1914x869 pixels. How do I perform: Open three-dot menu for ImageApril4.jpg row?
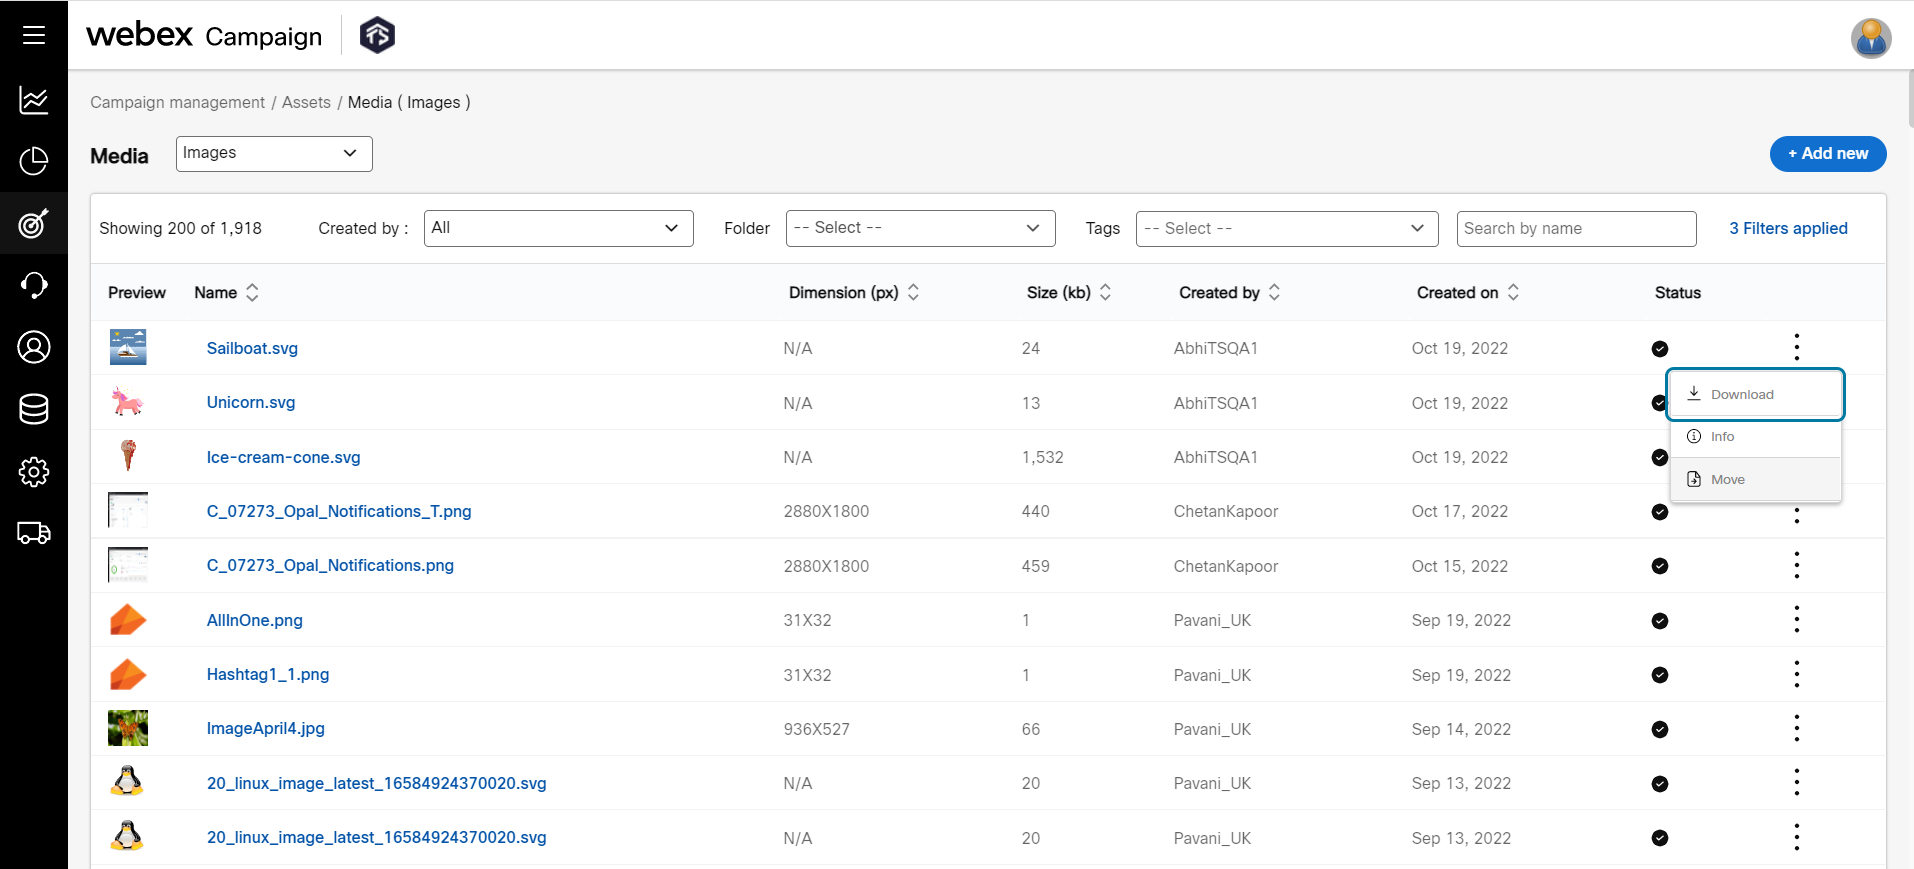pos(1797,728)
